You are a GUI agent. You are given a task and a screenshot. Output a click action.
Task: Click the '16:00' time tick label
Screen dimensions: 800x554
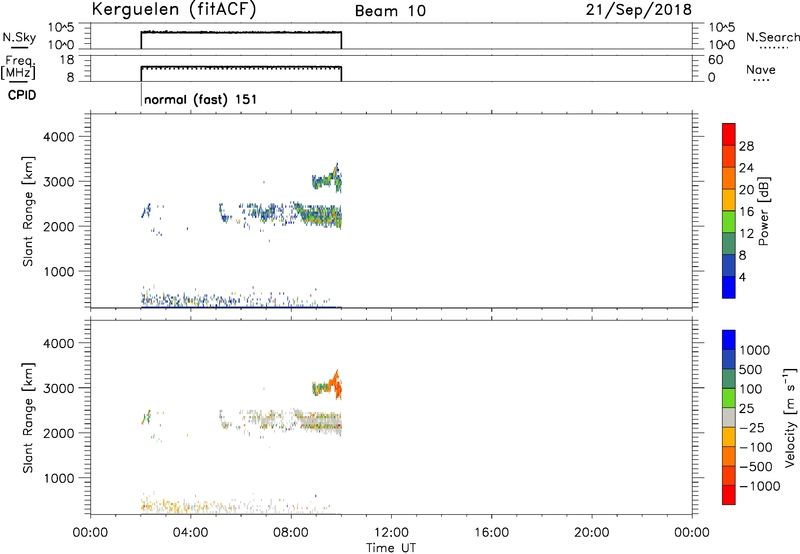pos(491,533)
